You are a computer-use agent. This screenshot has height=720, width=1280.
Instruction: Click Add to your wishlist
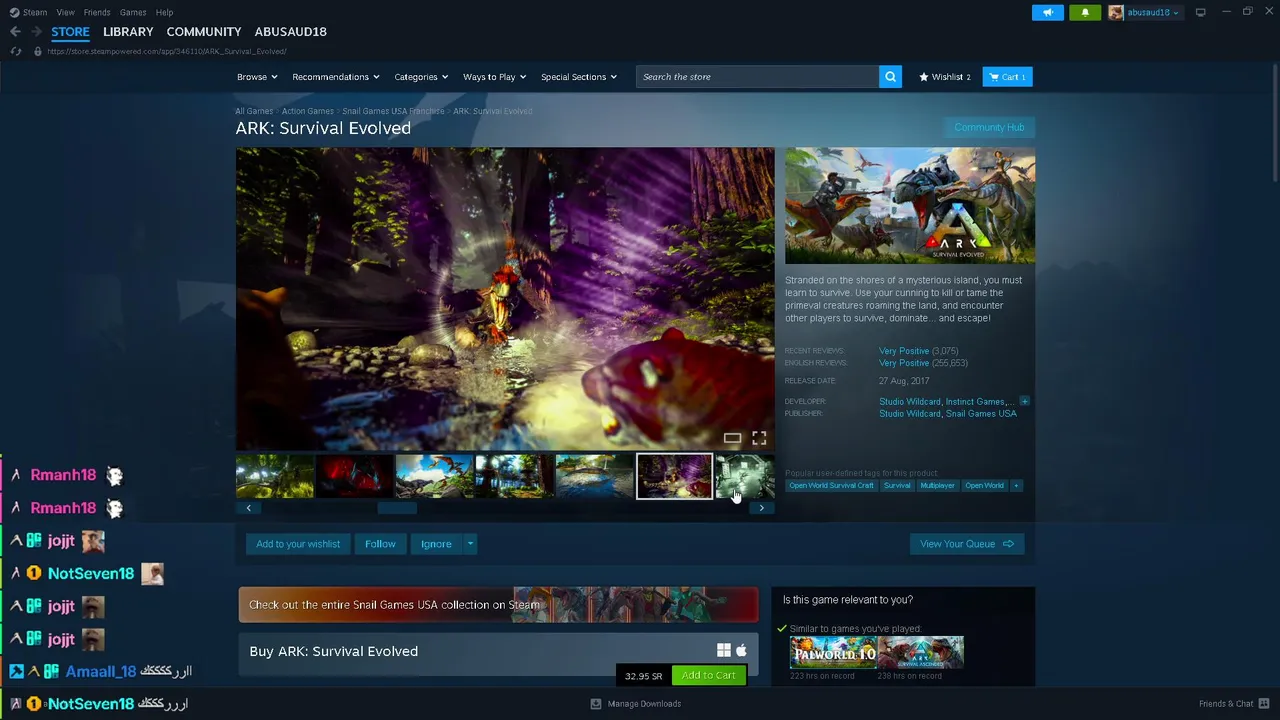[x=298, y=544]
